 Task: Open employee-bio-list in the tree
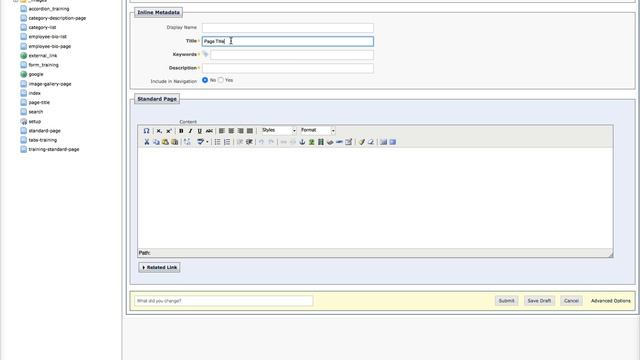[47, 37]
